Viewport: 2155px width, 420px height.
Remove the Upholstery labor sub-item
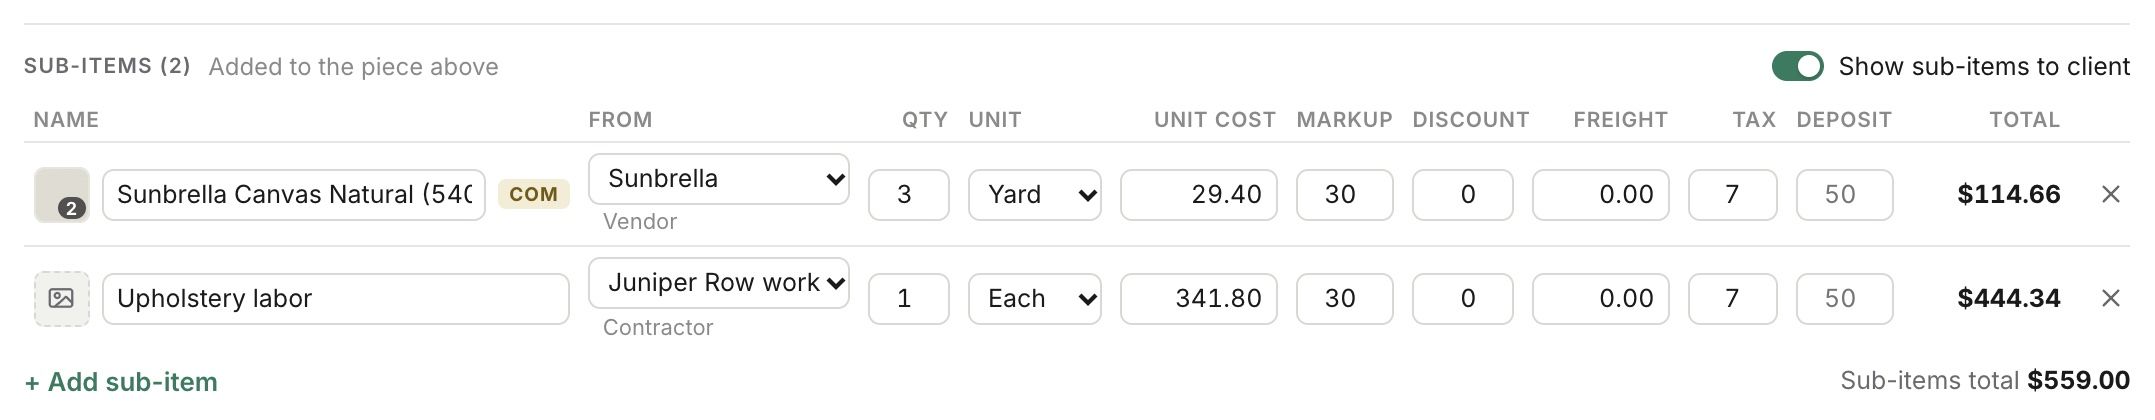point(2110,298)
